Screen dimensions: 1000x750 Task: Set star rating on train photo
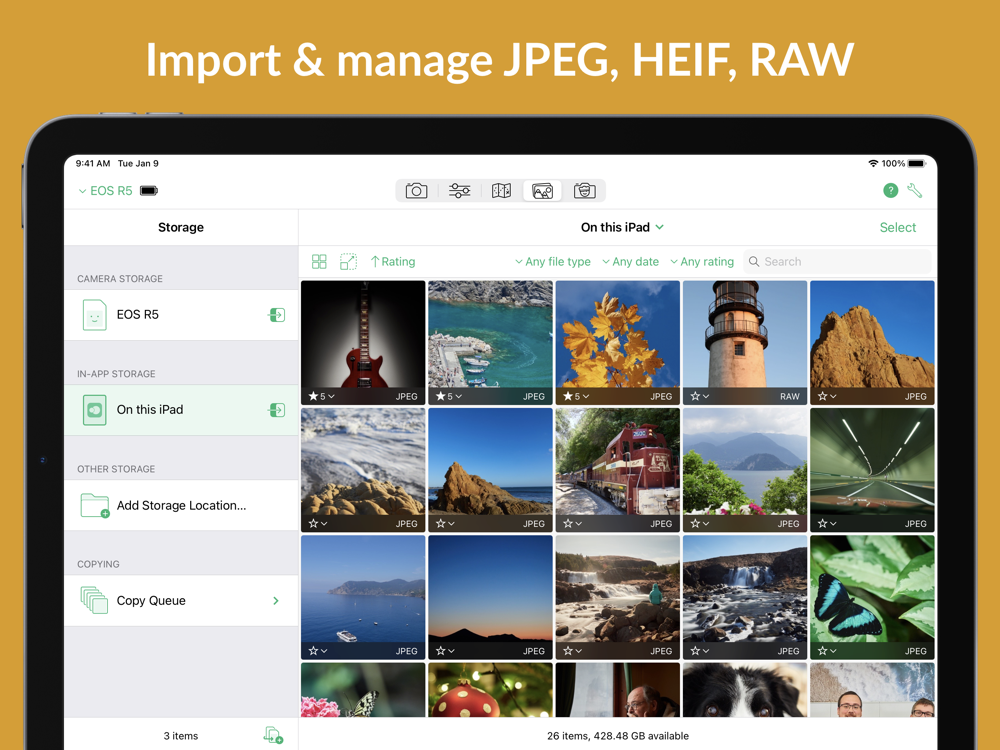[572, 524]
